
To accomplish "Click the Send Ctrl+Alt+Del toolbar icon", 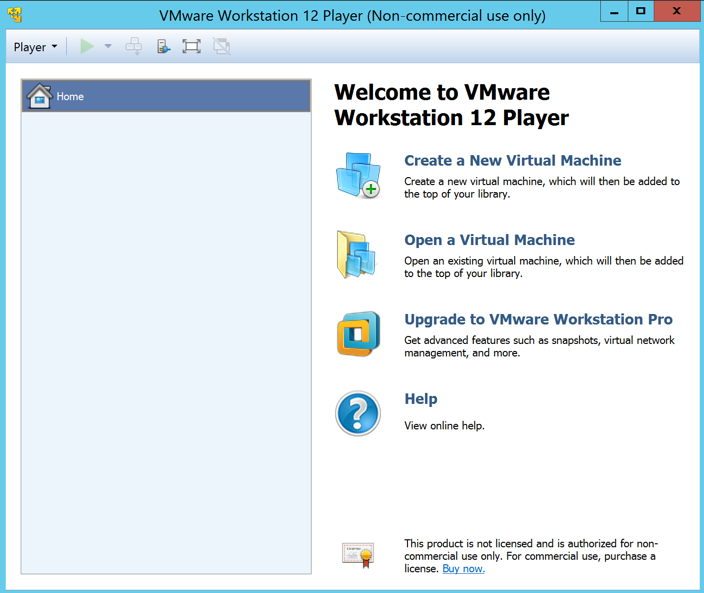I will pyautogui.click(x=134, y=46).
